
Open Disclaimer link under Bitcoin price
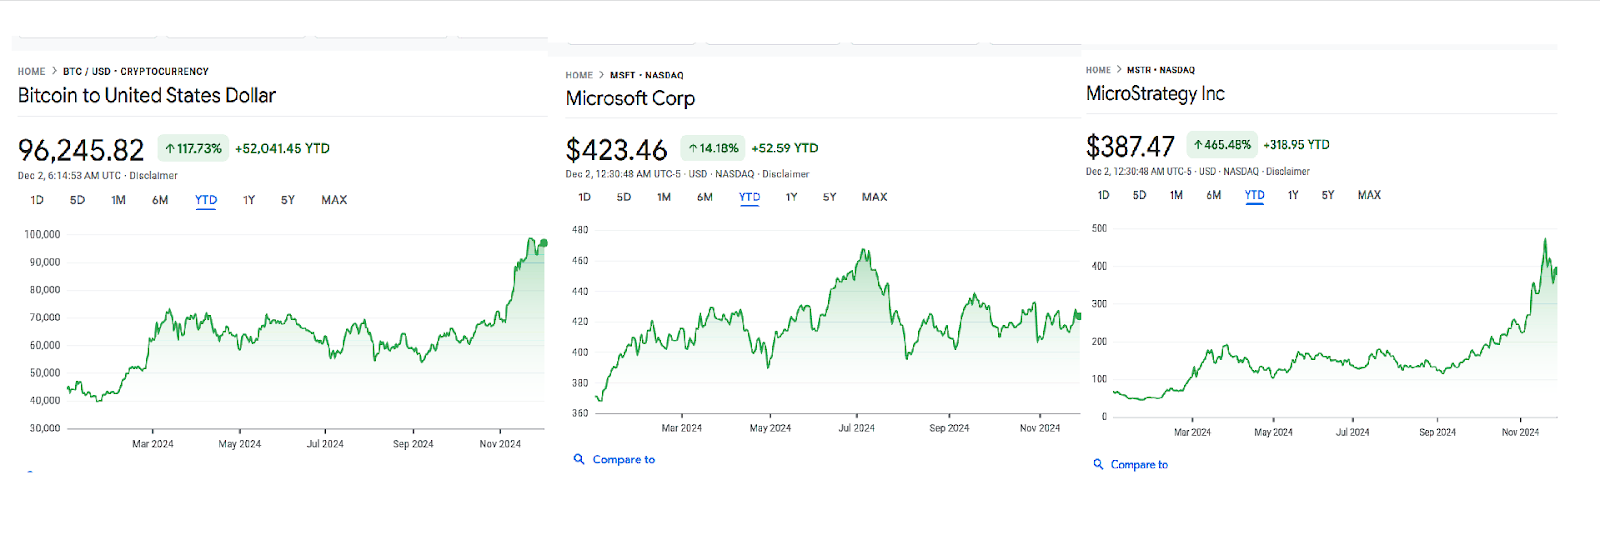point(153,175)
